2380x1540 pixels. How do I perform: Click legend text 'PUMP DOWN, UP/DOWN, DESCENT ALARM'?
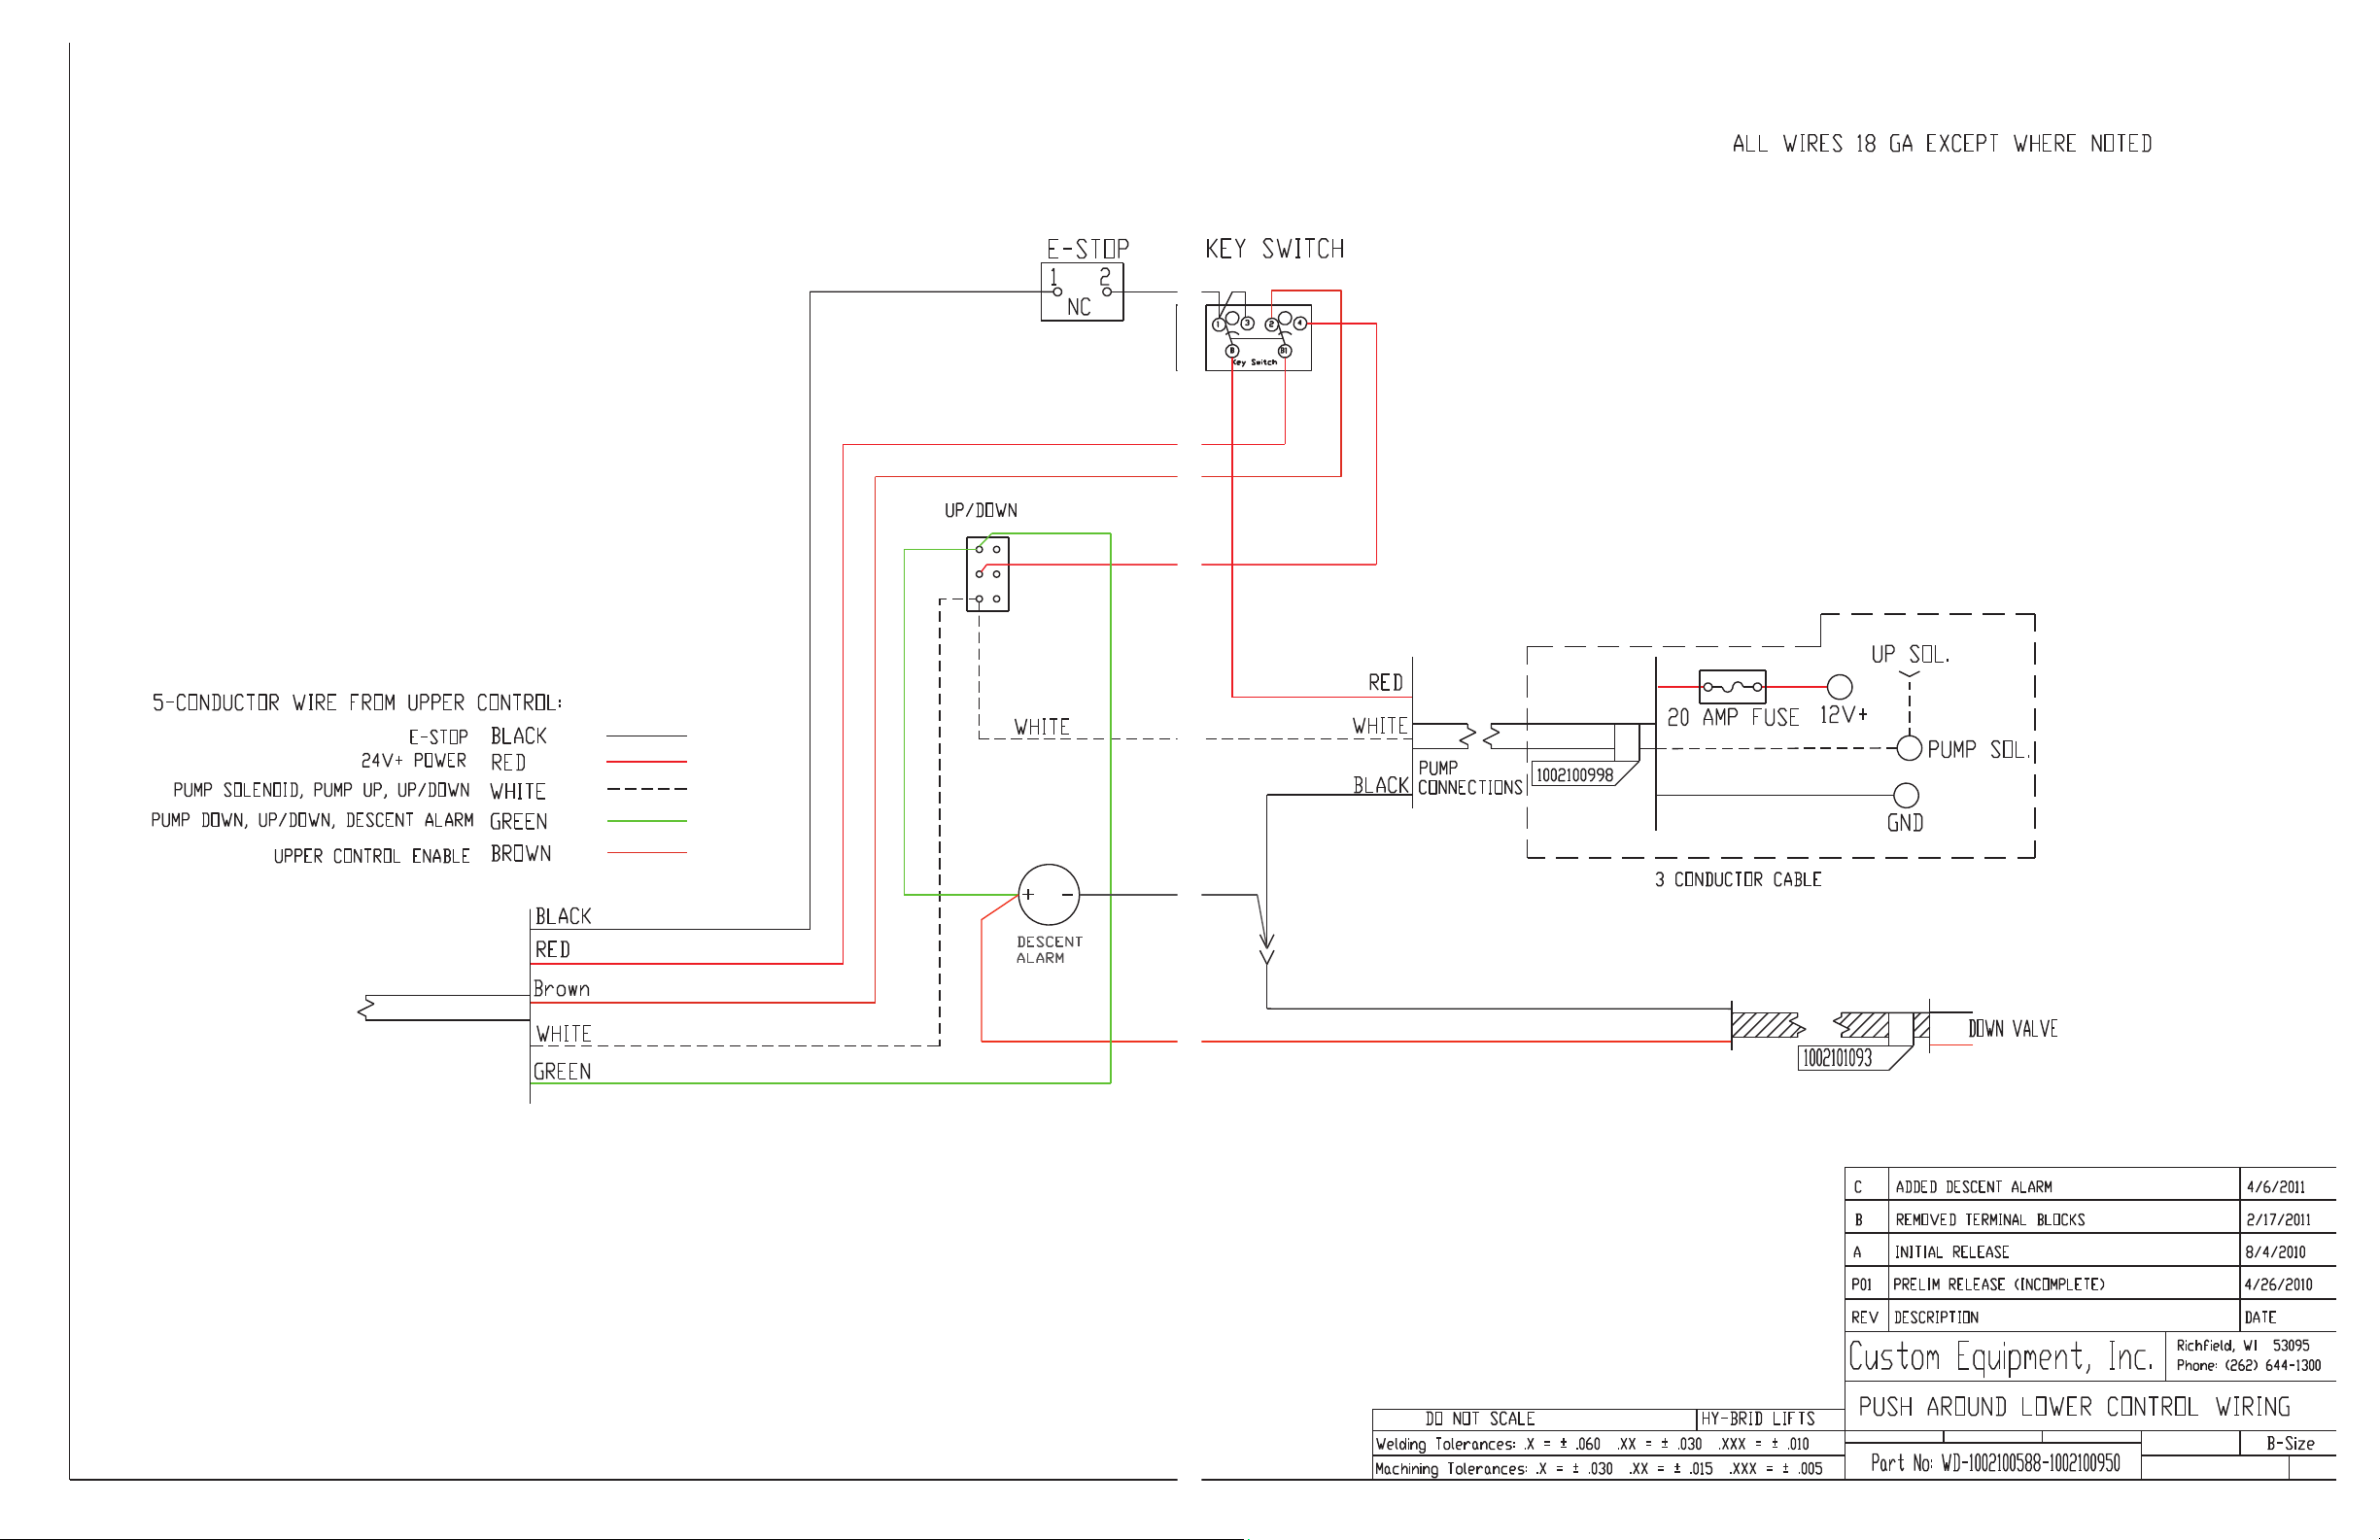click(x=312, y=820)
